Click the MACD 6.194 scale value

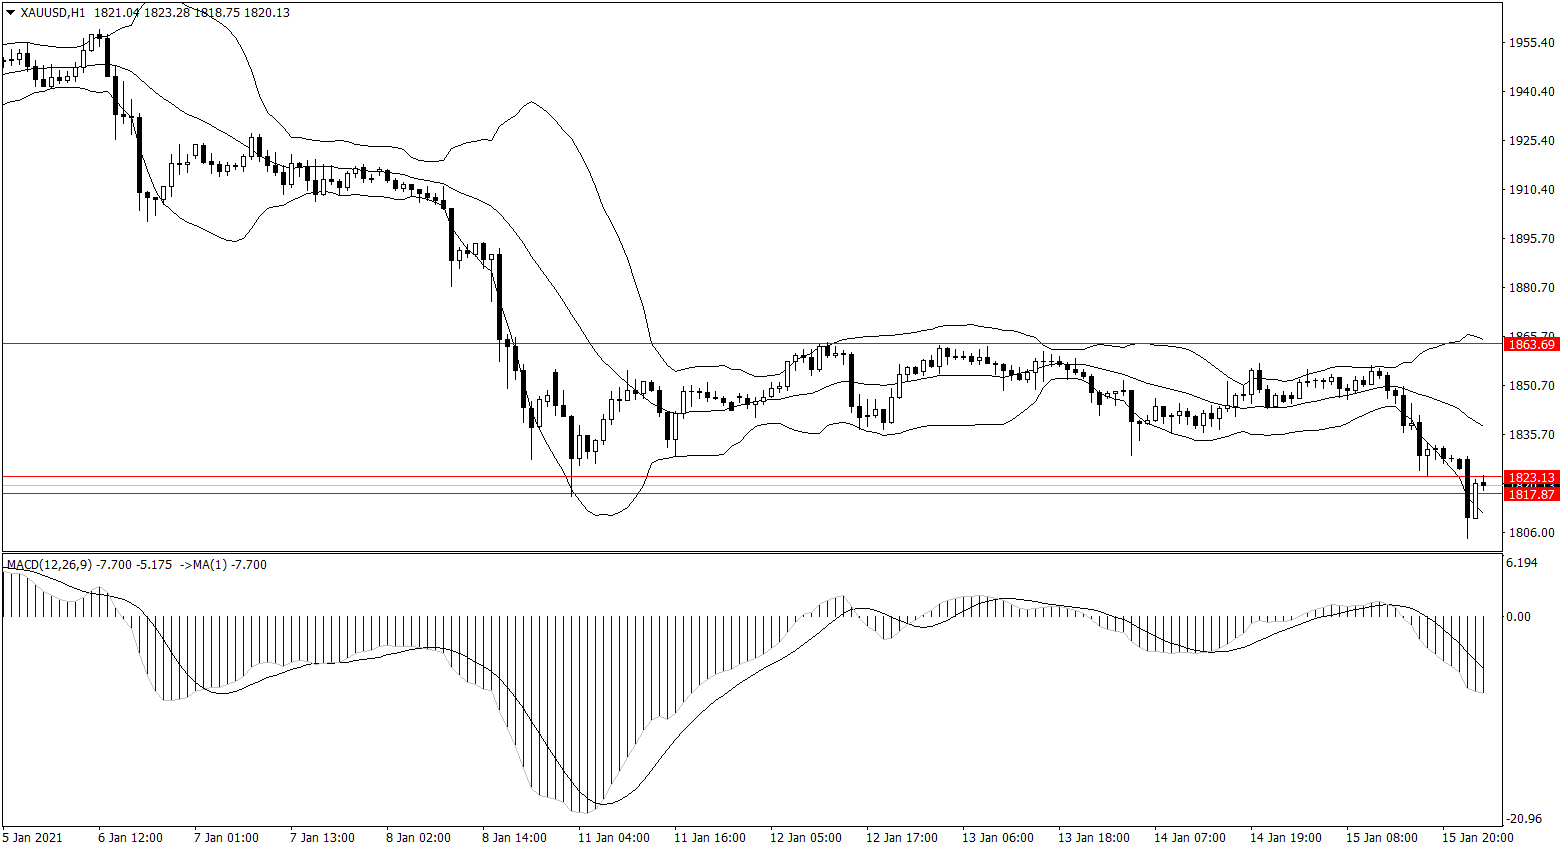point(1521,563)
